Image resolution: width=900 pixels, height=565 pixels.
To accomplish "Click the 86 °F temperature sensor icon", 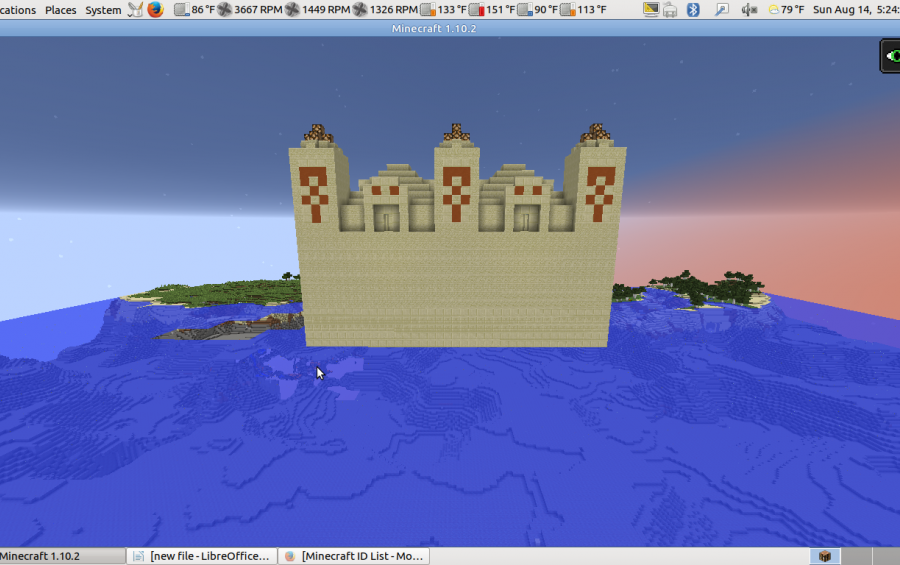I will point(181,9).
